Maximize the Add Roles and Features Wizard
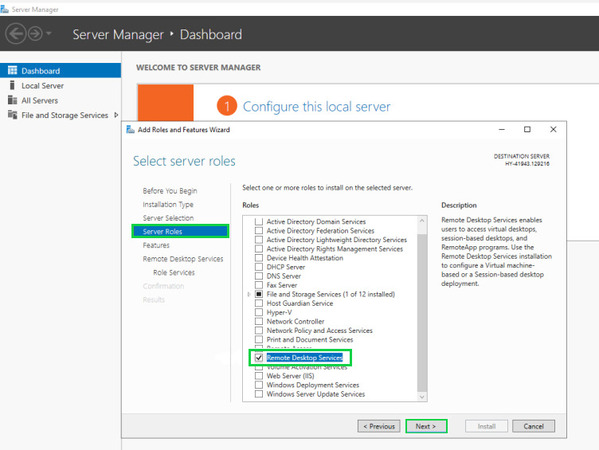 [527, 129]
